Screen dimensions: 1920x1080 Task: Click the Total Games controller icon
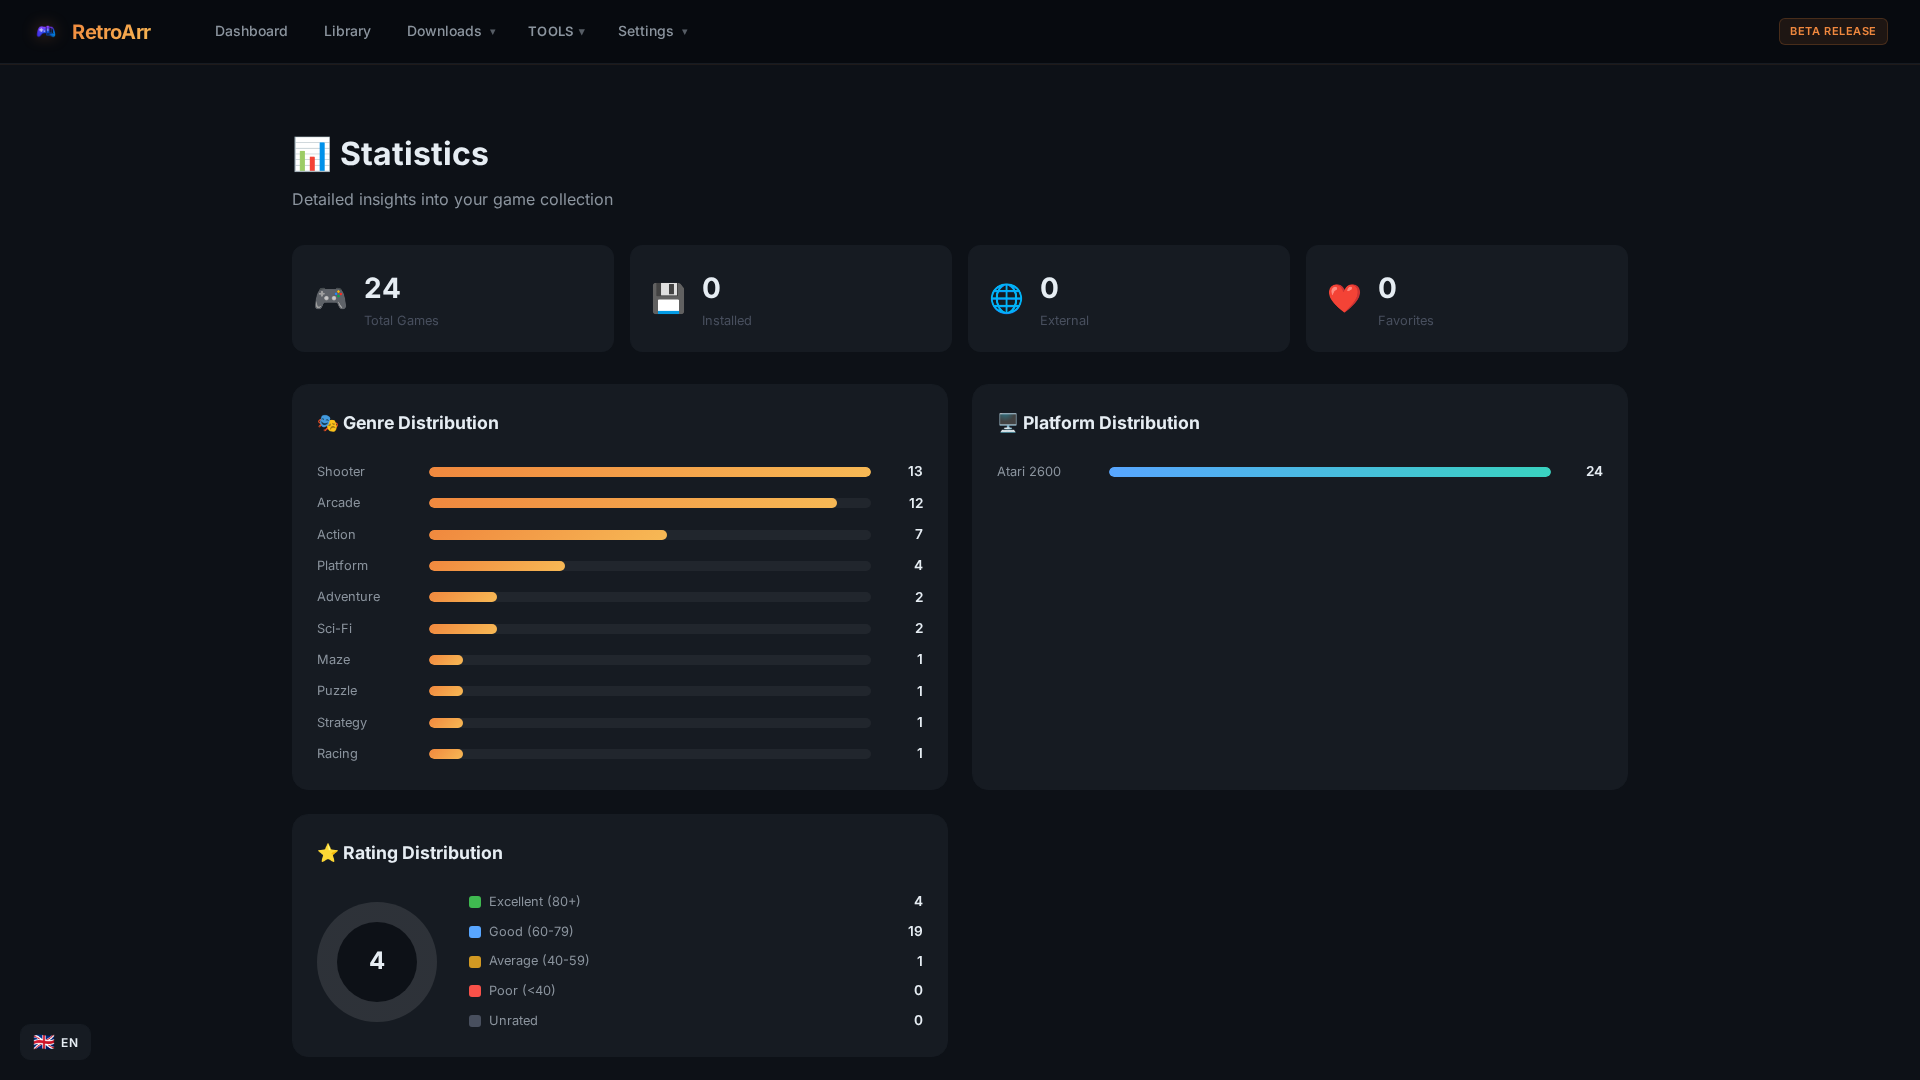tap(330, 299)
